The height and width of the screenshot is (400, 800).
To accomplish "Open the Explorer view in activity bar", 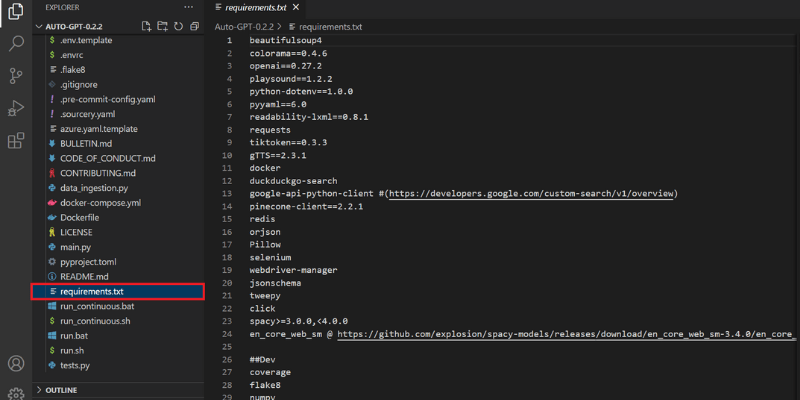I will 16,12.
